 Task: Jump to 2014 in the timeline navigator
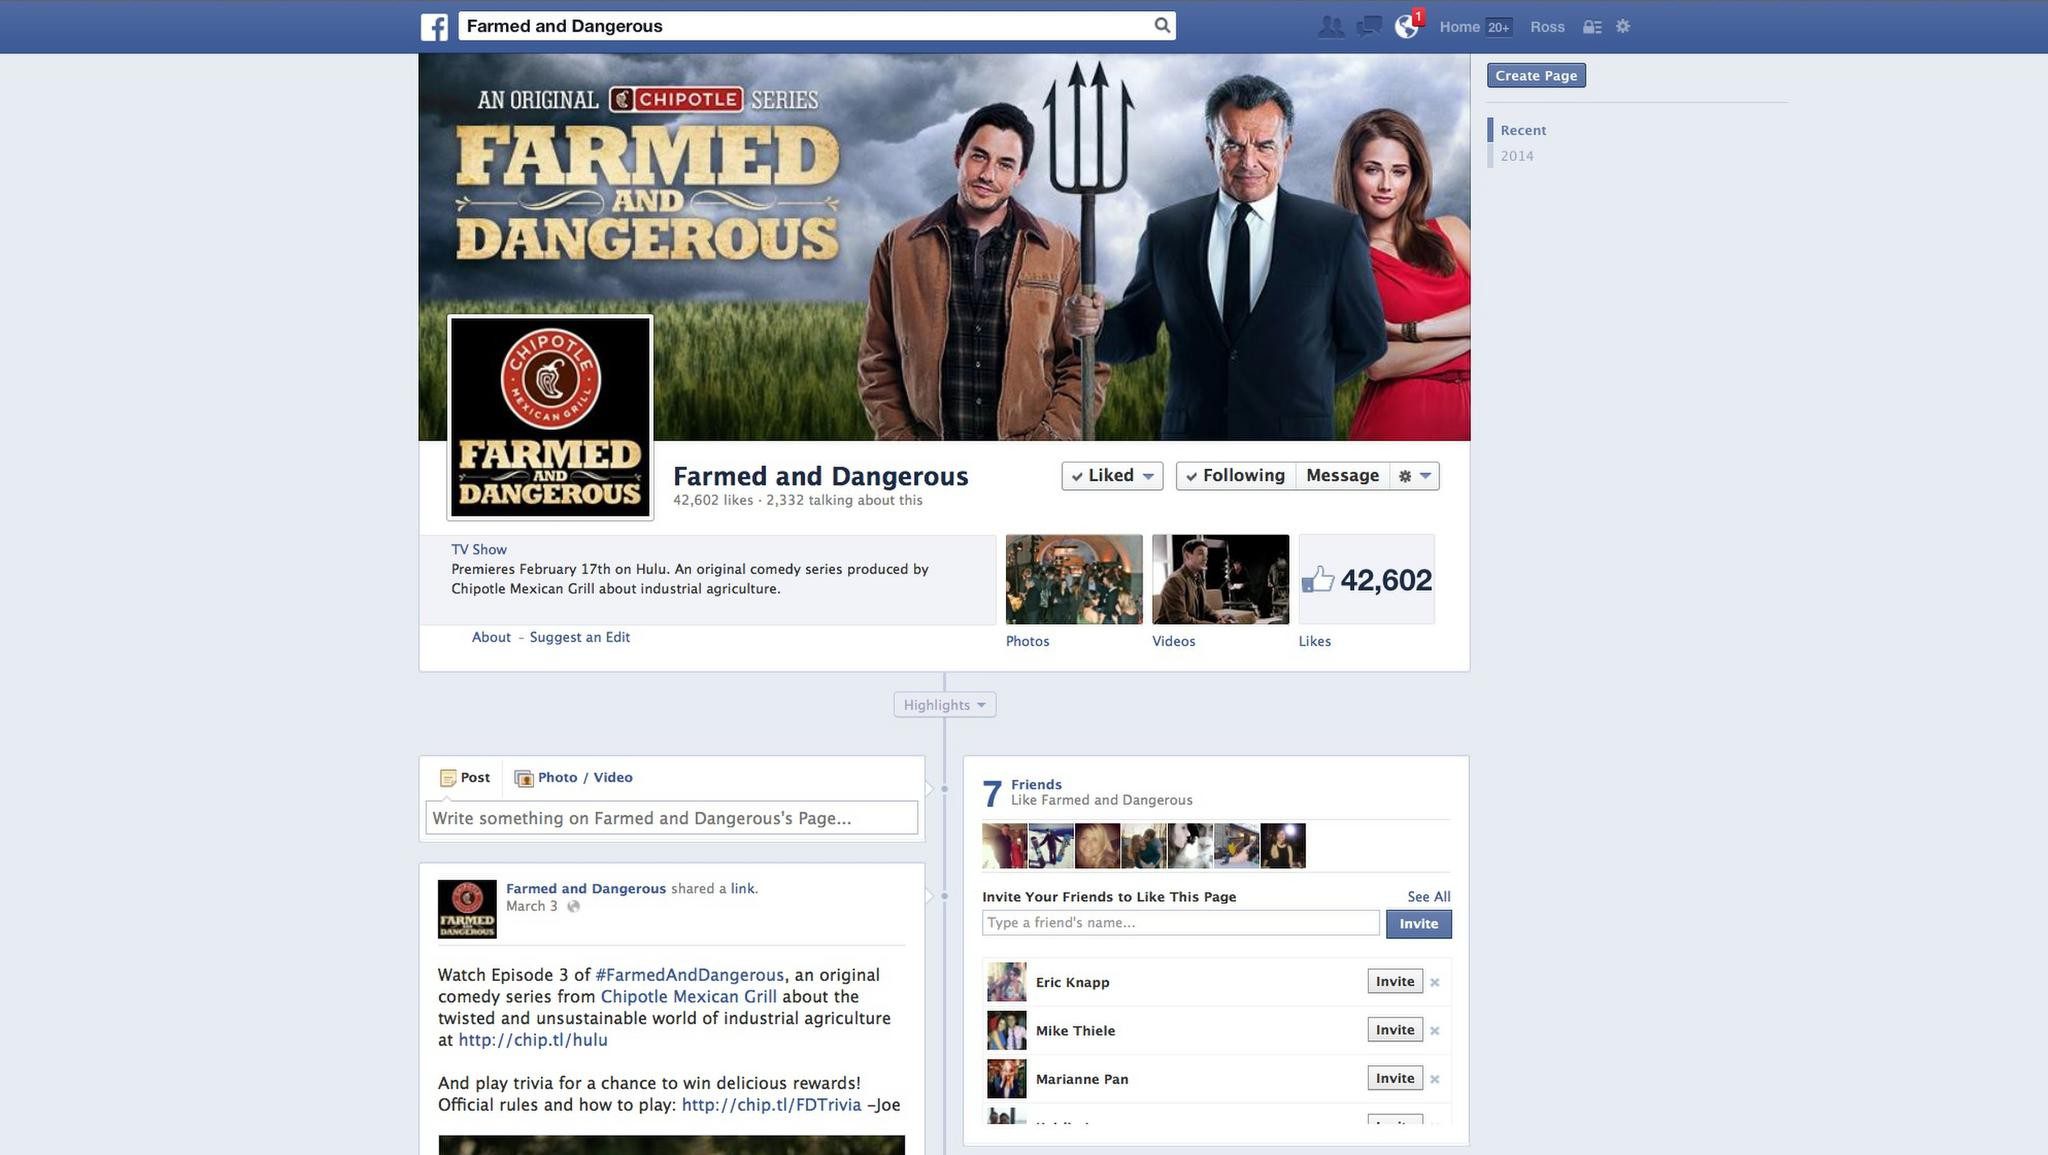tap(1517, 156)
